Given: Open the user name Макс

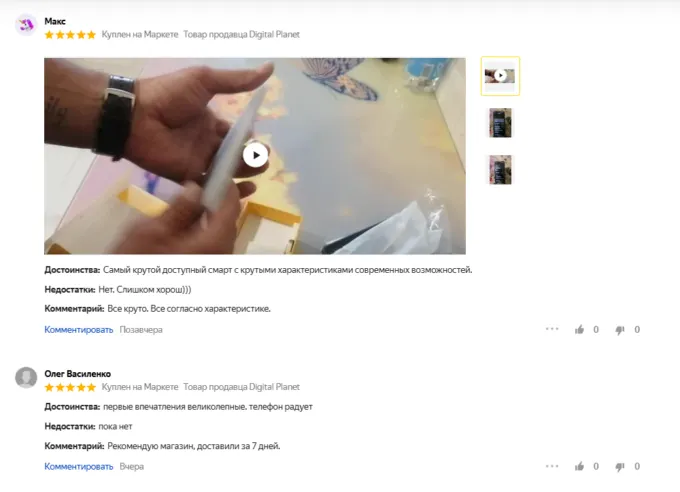Looking at the screenshot, I should 55,21.
